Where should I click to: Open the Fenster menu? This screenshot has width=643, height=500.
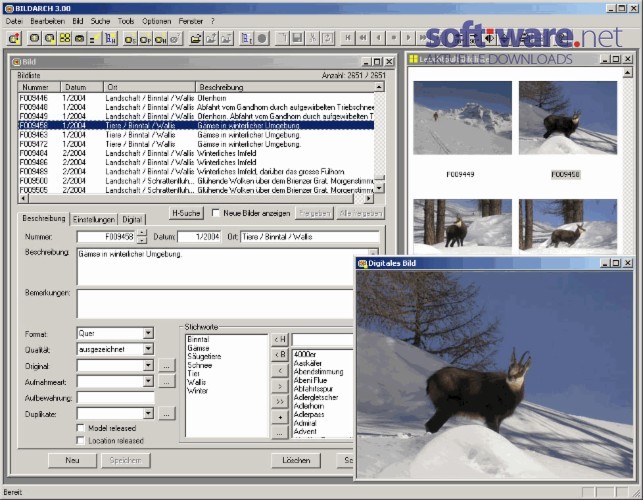(191, 21)
